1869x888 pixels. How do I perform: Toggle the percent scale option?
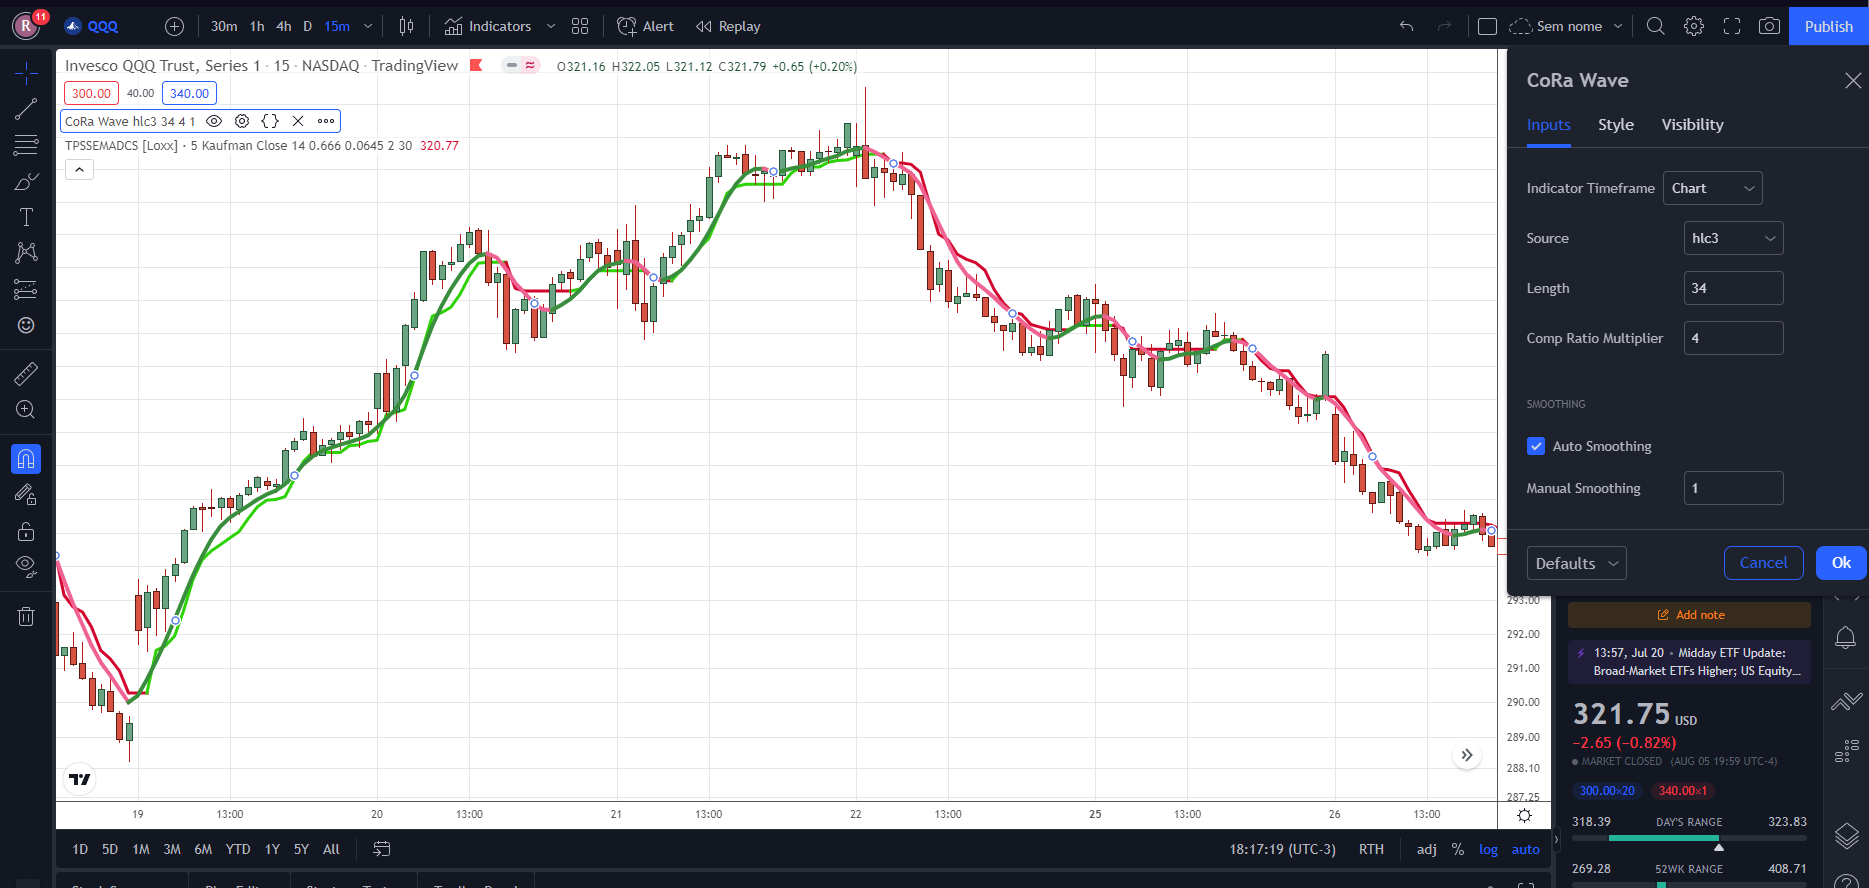coord(1458,849)
